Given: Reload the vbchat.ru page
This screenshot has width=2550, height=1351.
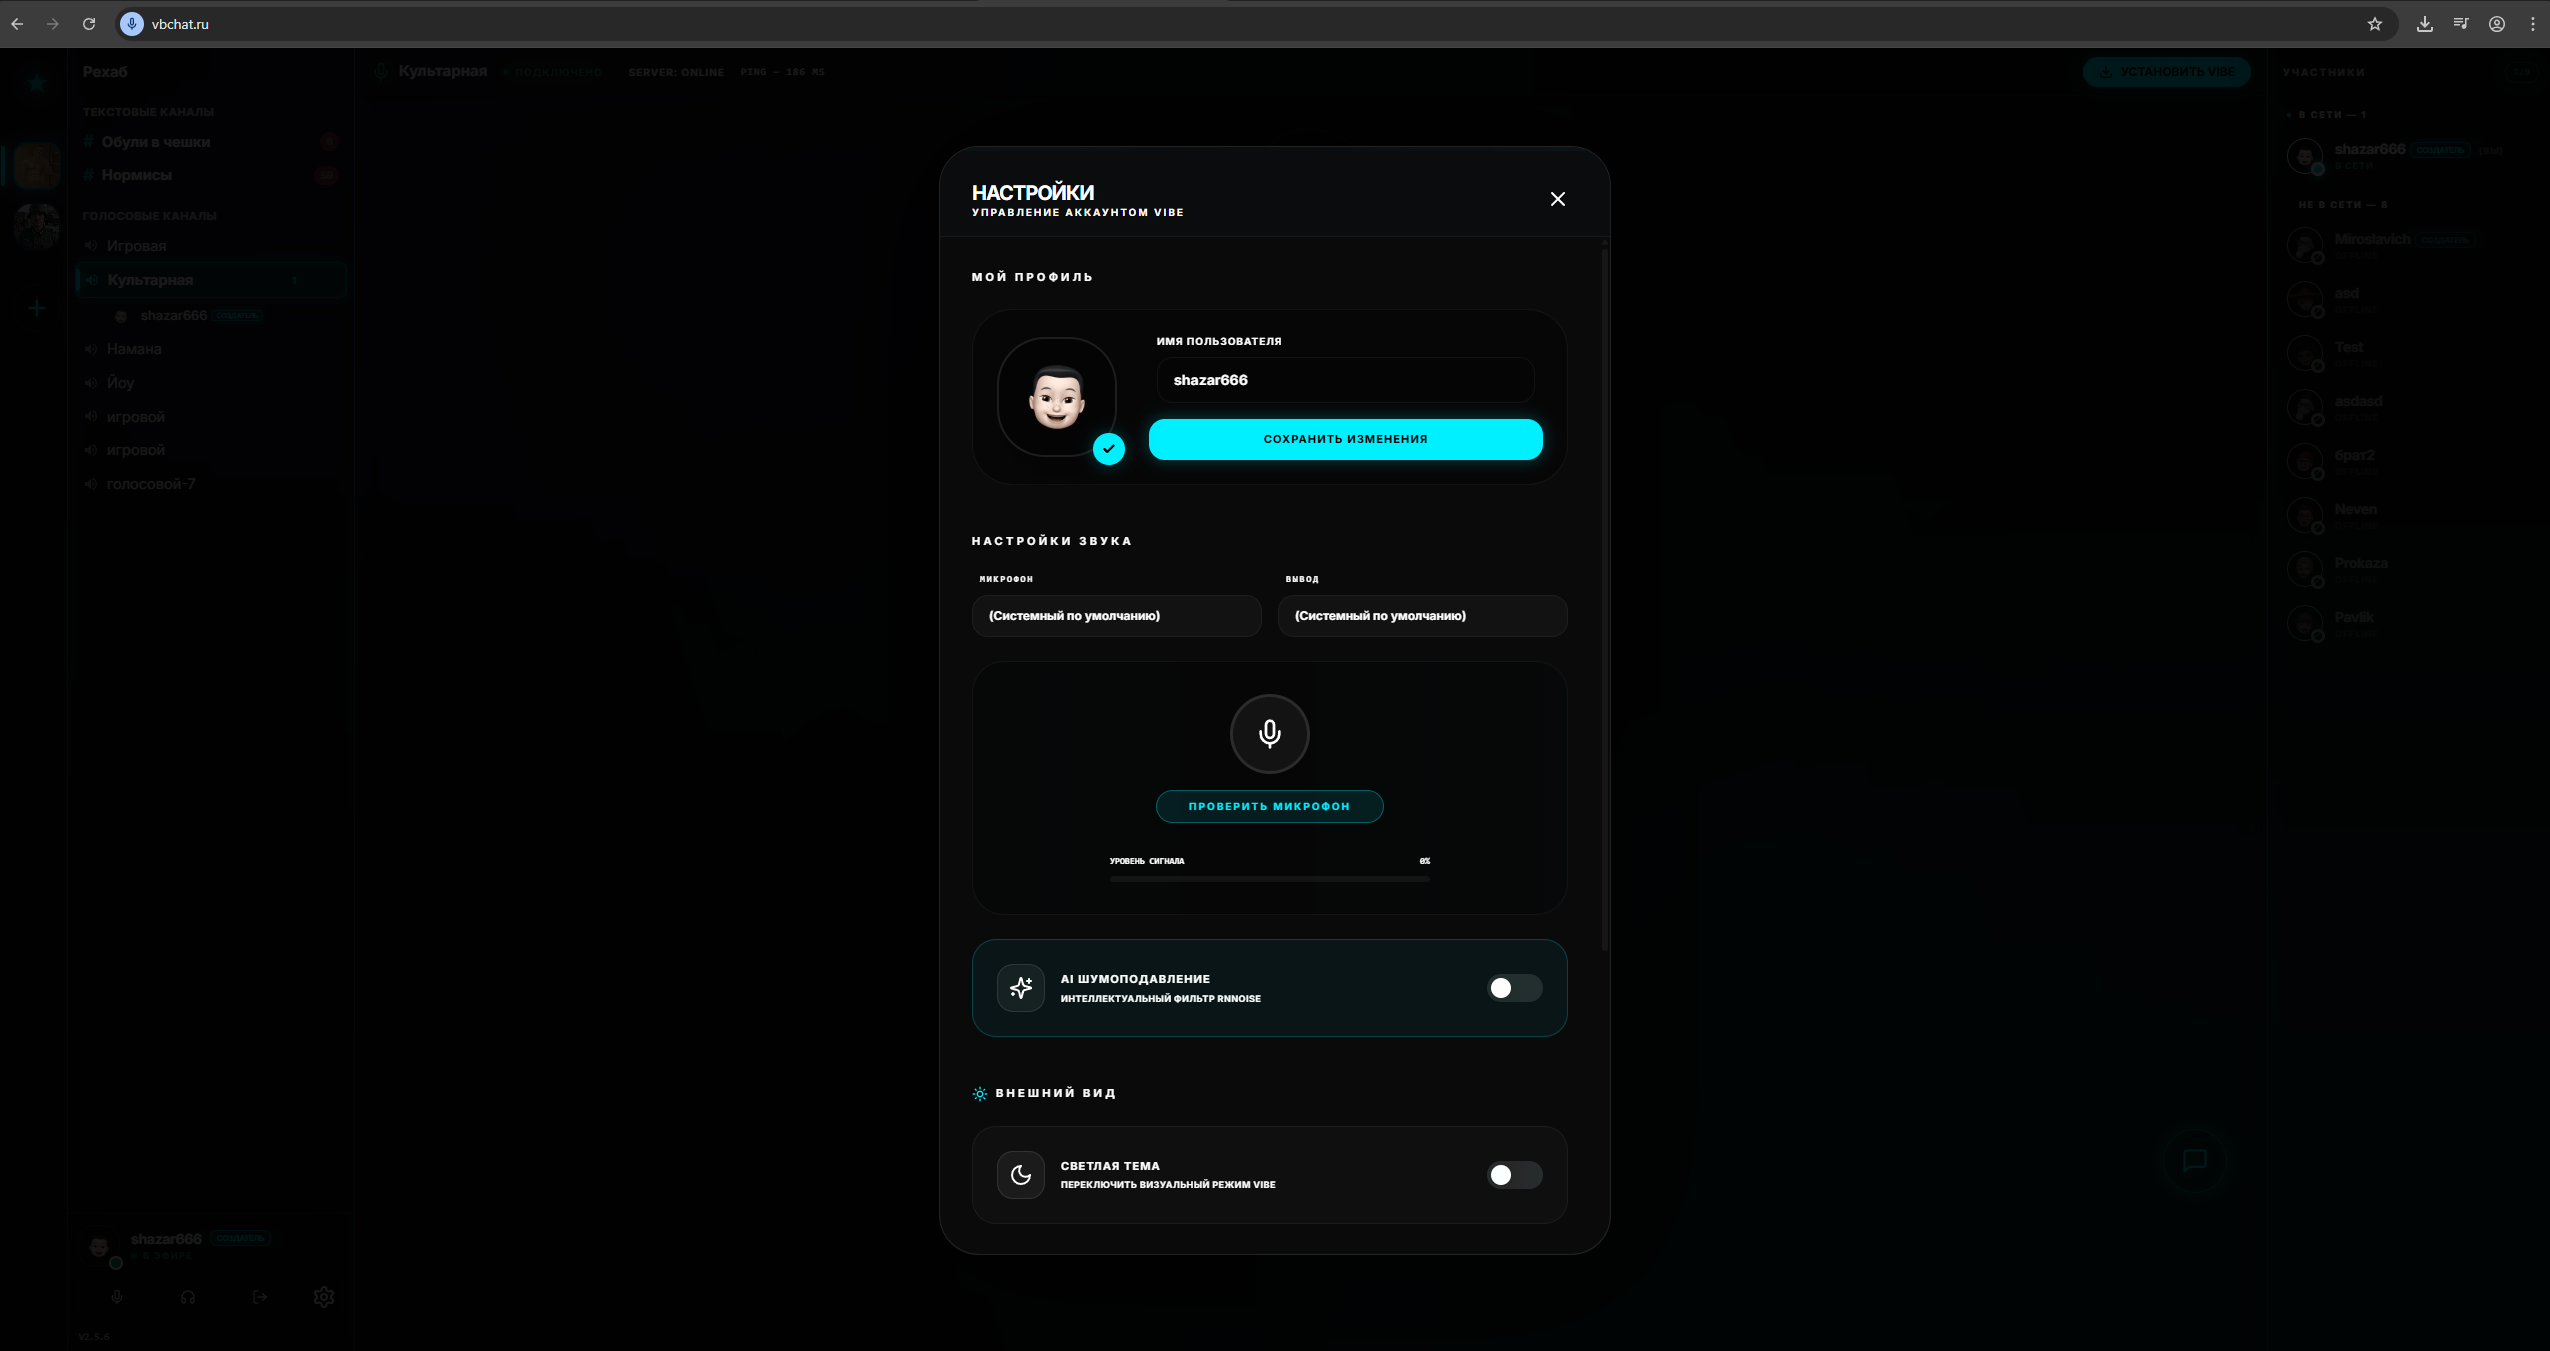Looking at the screenshot, I should [89, 24].
